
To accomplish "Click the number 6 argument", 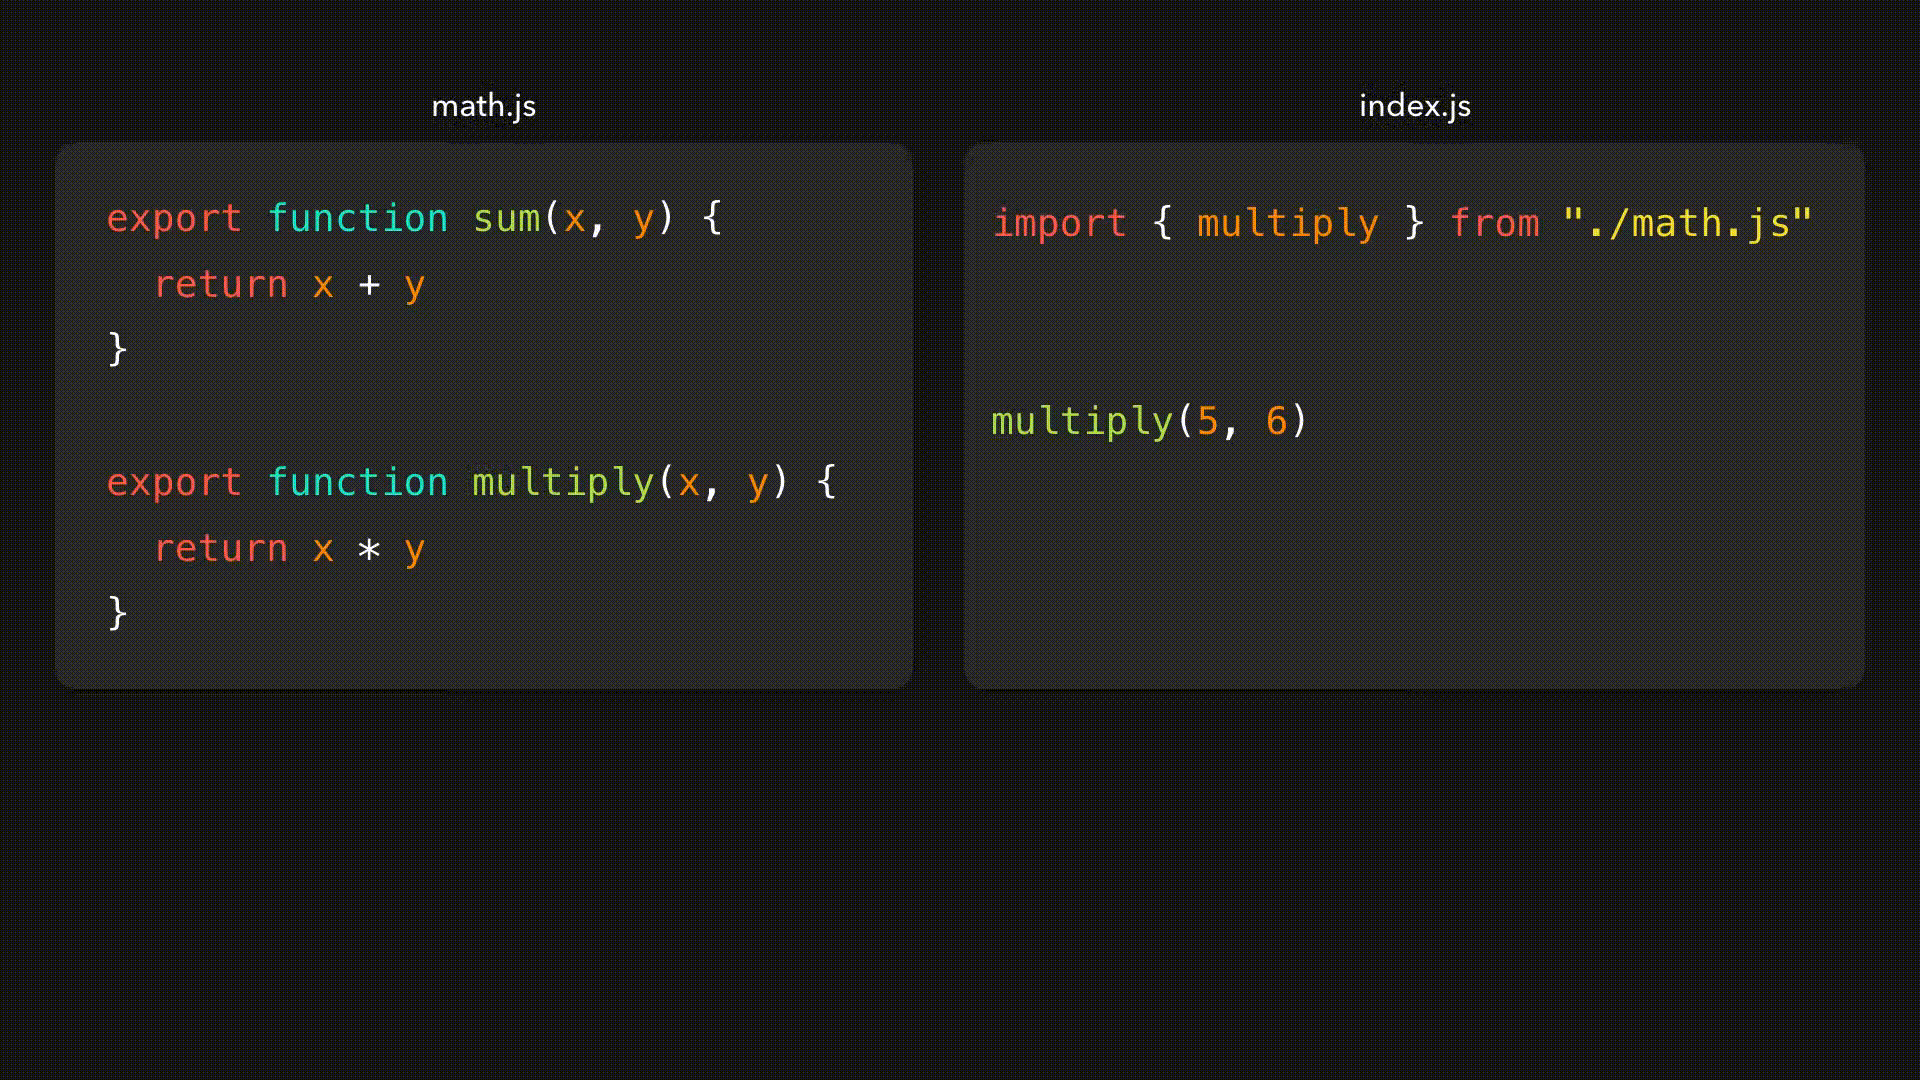I will click(1276, 421).
